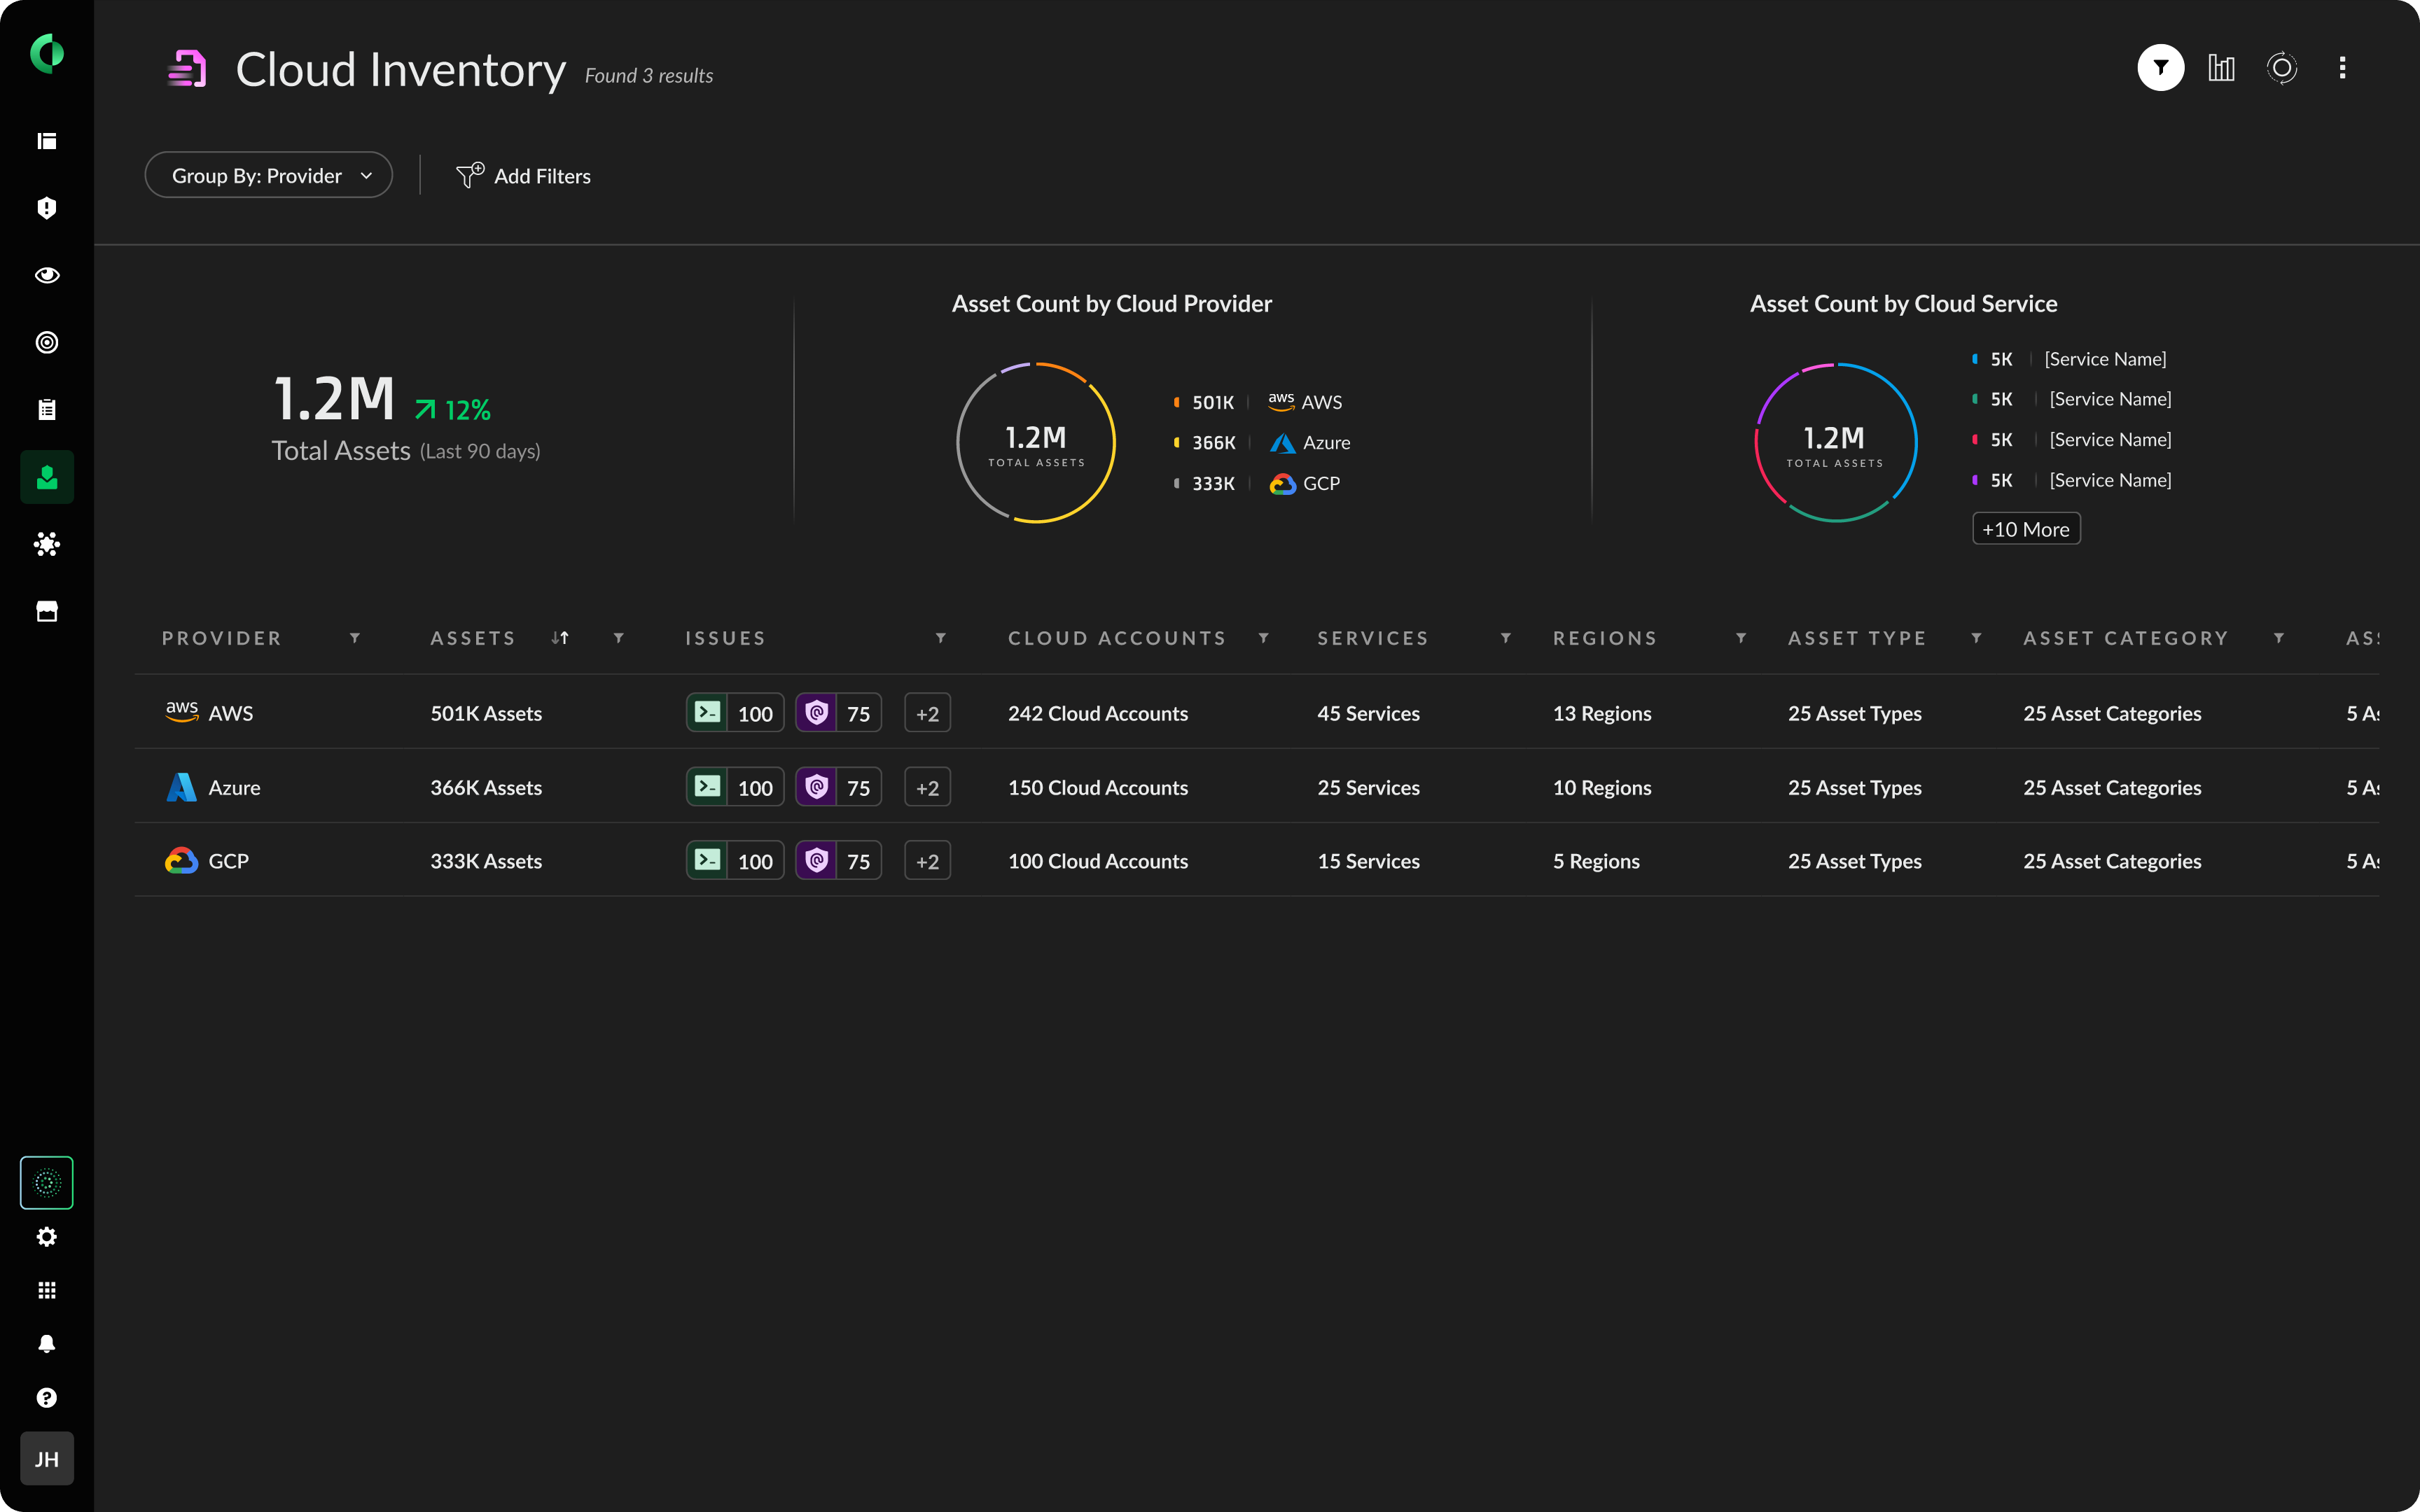
Task: Click the Add Filters menu option
Action: pos(524,175)
